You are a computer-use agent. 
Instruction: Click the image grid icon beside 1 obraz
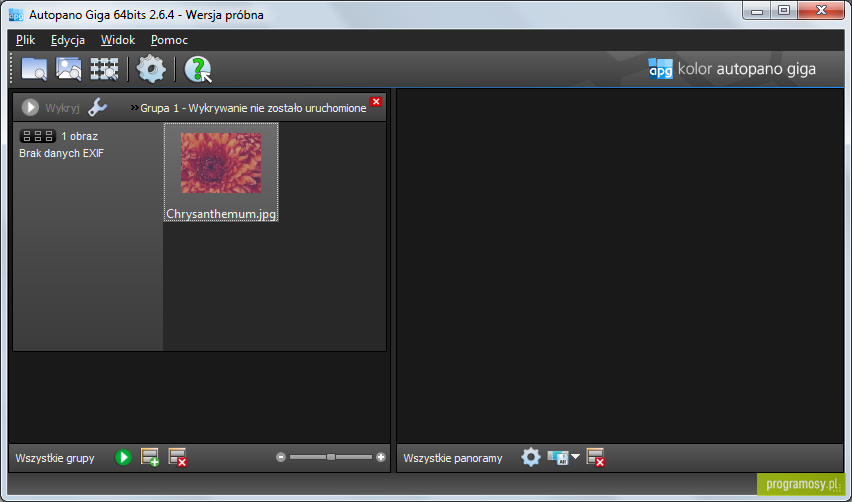37,136
